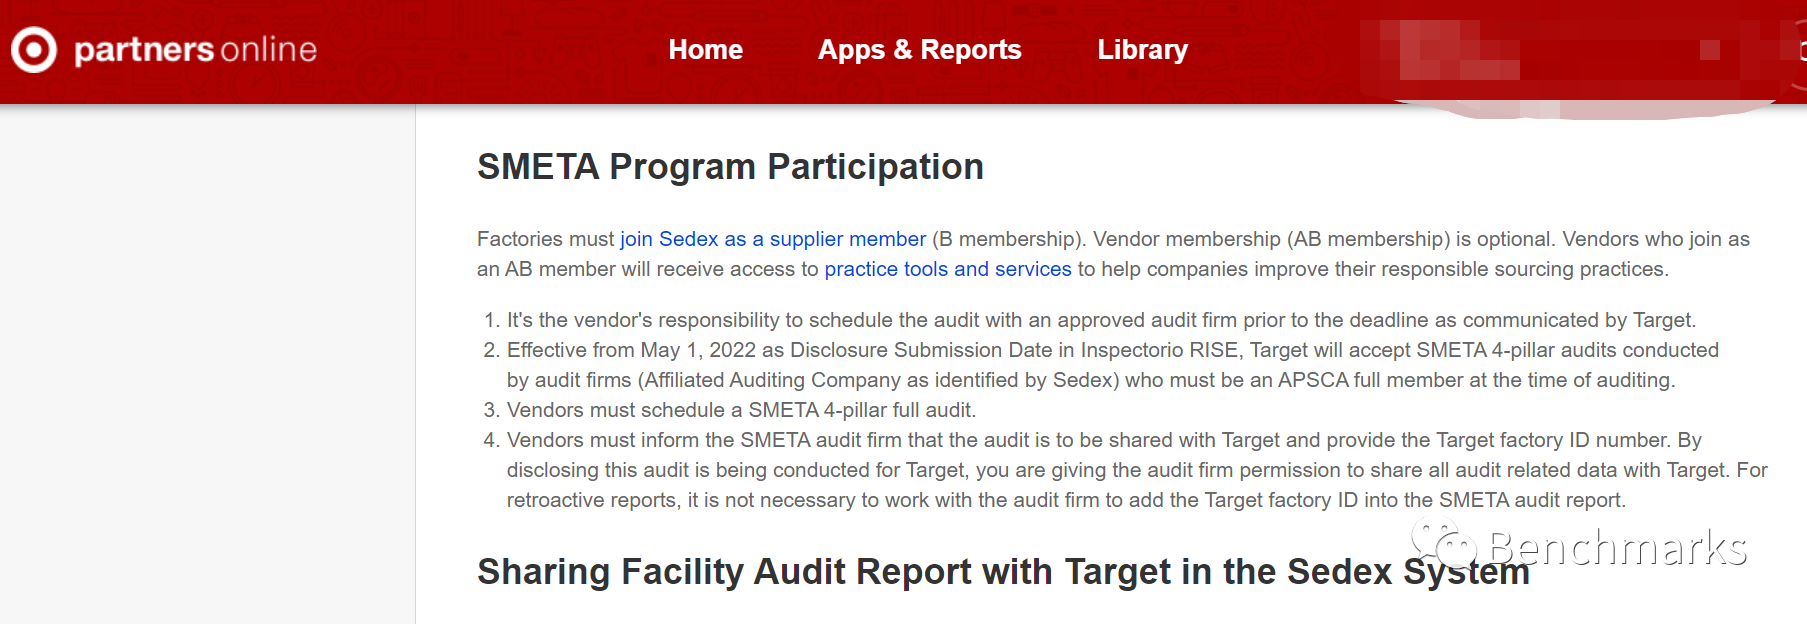
Task: Click the Sharing Facility Audit Report heading
Action: click(x=1003, y=572)
